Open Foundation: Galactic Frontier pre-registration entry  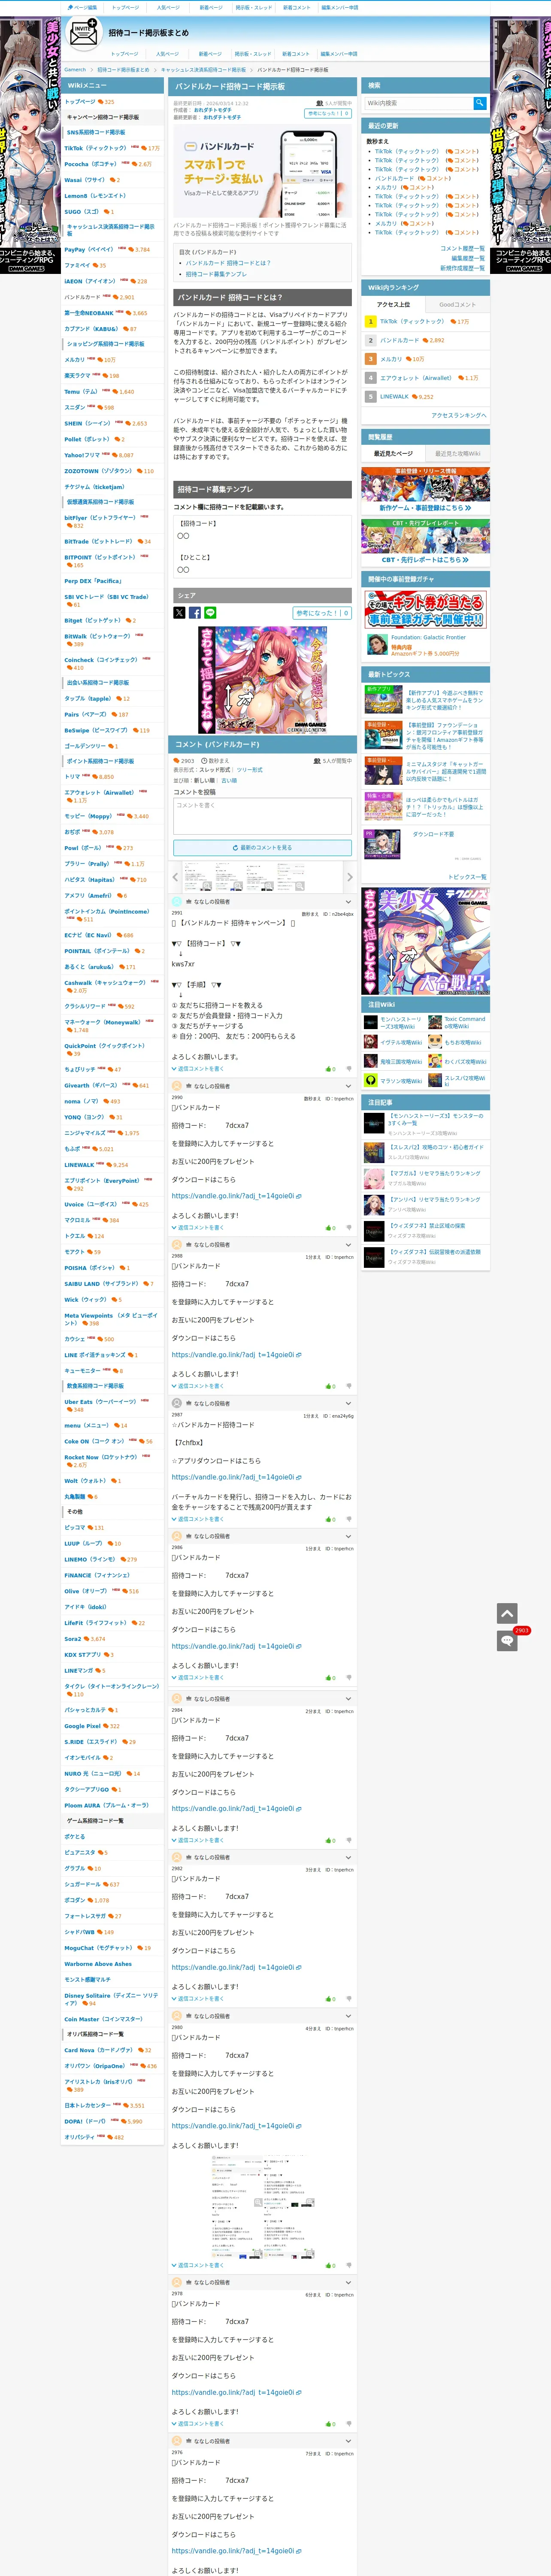tap(428, 637)
